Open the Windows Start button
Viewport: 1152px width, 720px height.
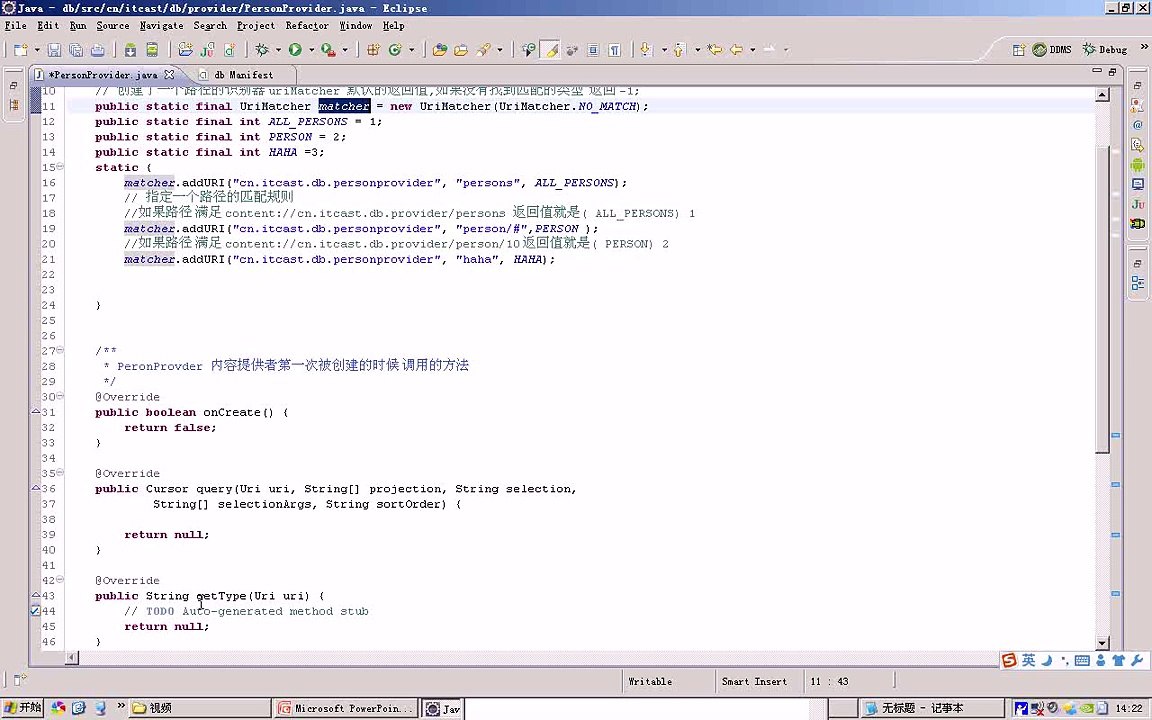(23, 708)
